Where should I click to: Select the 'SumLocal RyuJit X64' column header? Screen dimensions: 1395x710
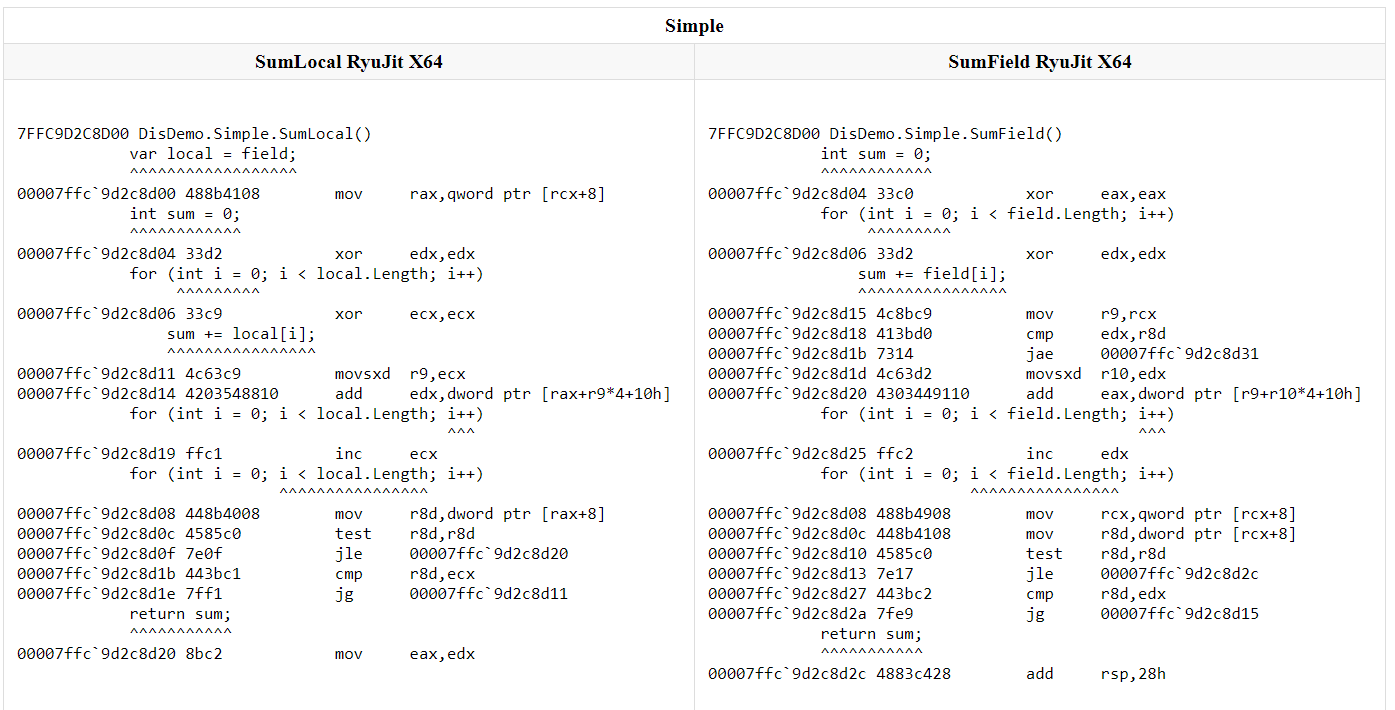pyautogui.click(x=349, y=62)
